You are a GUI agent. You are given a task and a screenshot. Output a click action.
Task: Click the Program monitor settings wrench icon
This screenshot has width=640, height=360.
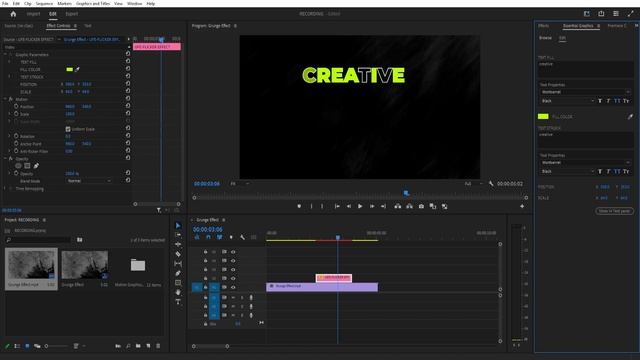tap(491, 184)
